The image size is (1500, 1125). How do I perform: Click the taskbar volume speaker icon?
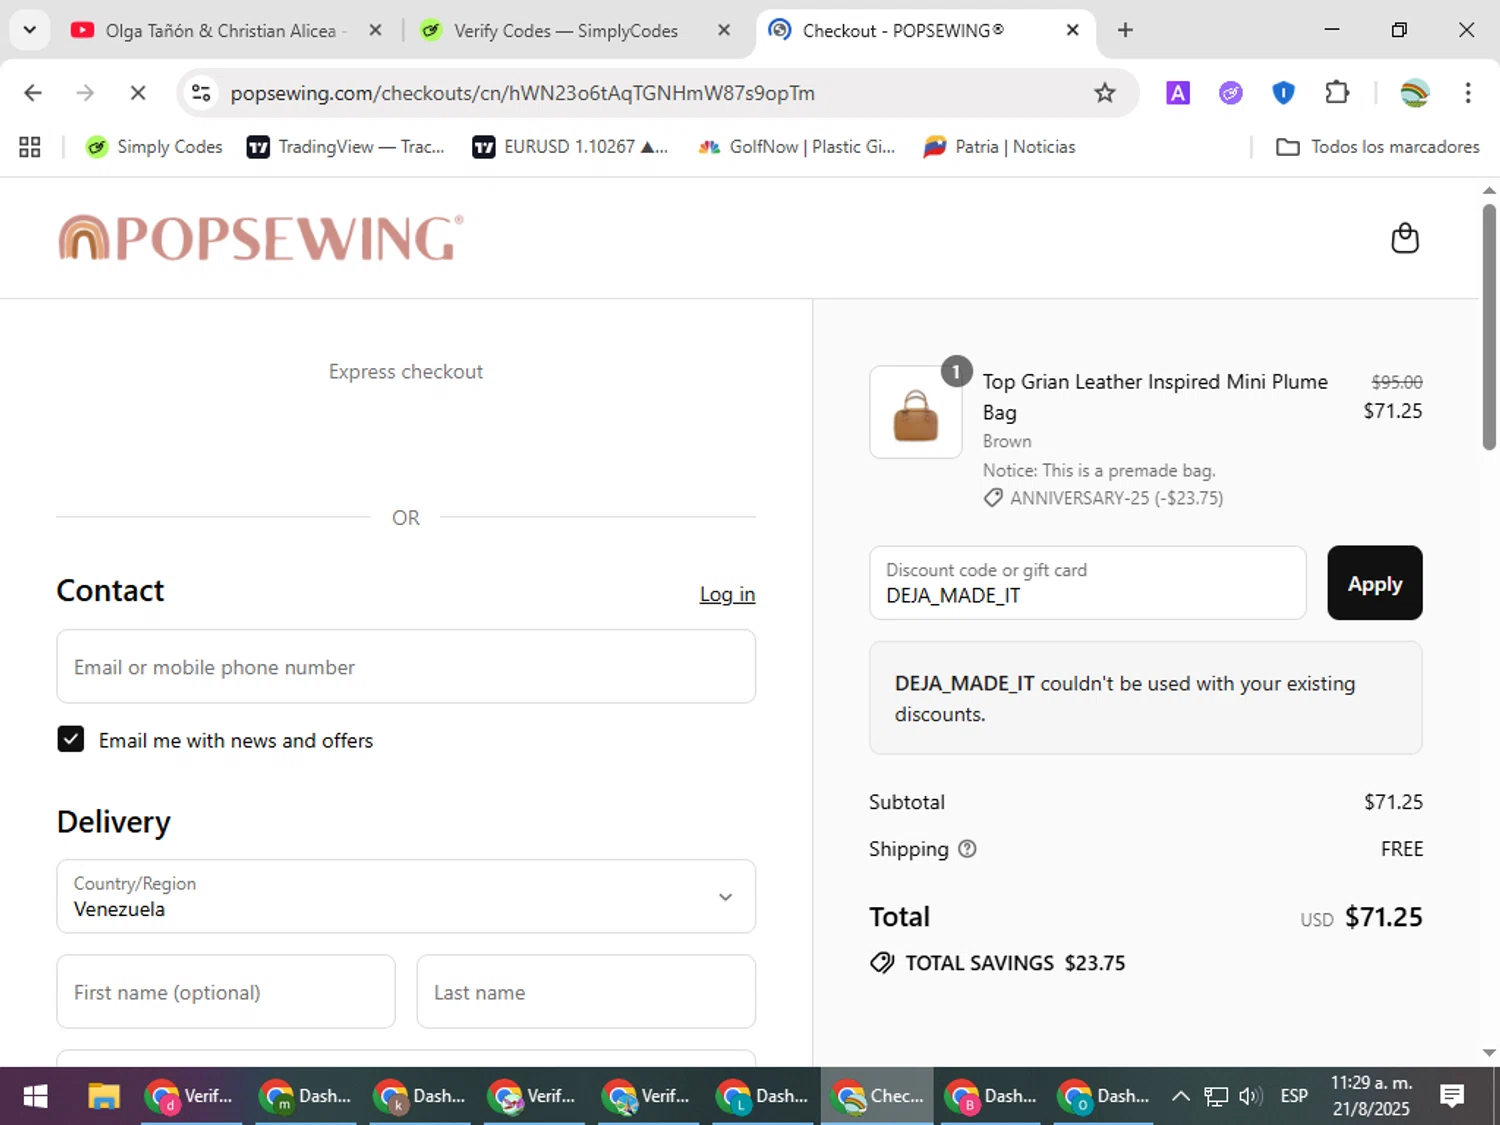pos(1250,1096)
